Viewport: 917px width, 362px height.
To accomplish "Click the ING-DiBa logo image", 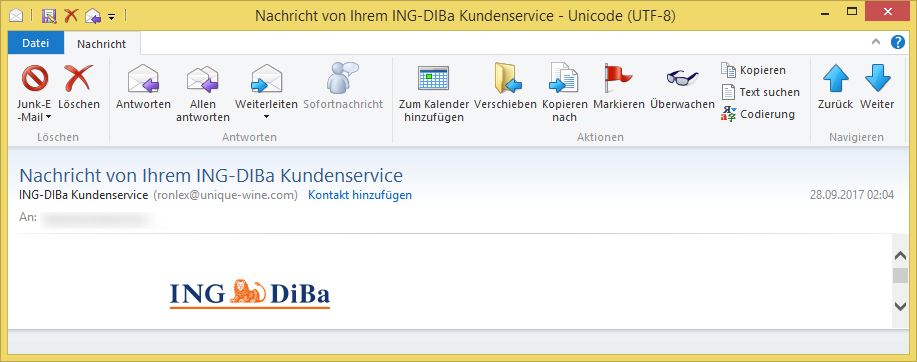I will (250, 294).
